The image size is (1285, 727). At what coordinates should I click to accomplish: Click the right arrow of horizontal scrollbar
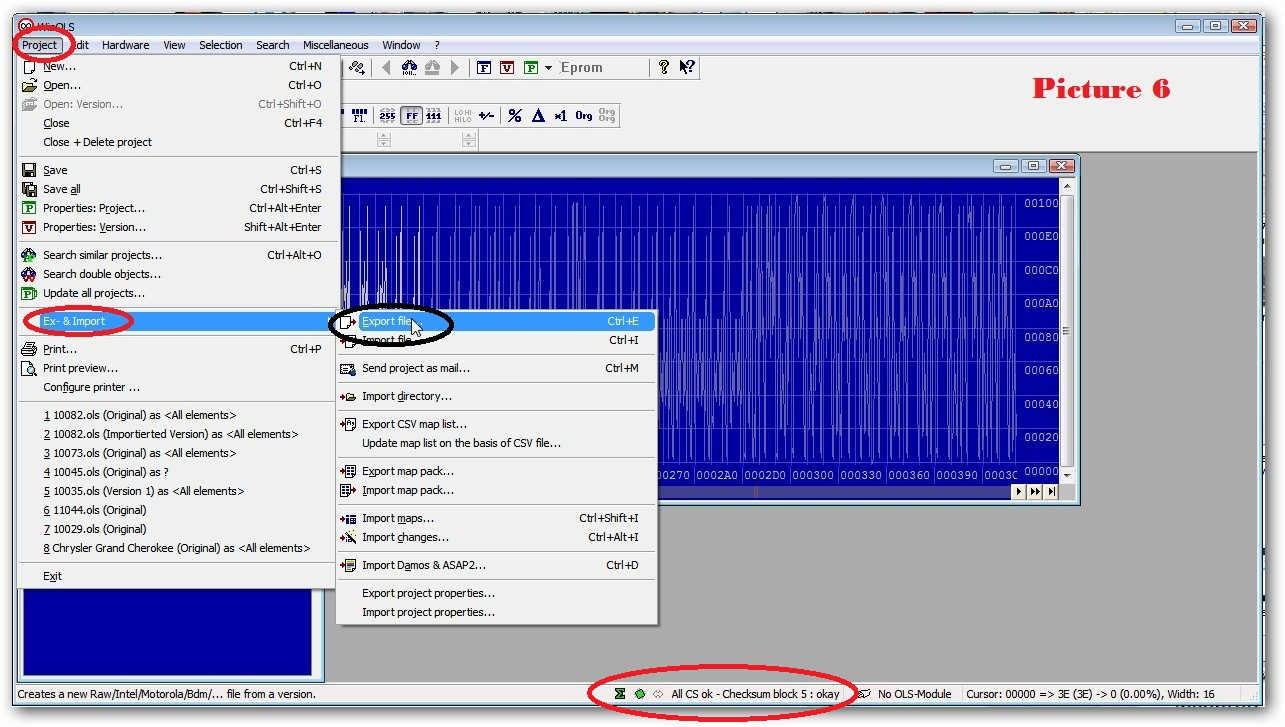pos(1020,491)
